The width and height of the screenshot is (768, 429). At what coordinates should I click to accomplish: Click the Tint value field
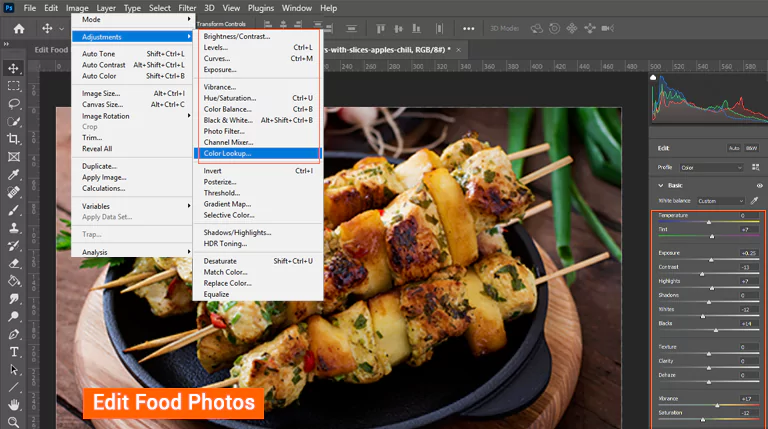coord(748,230)
